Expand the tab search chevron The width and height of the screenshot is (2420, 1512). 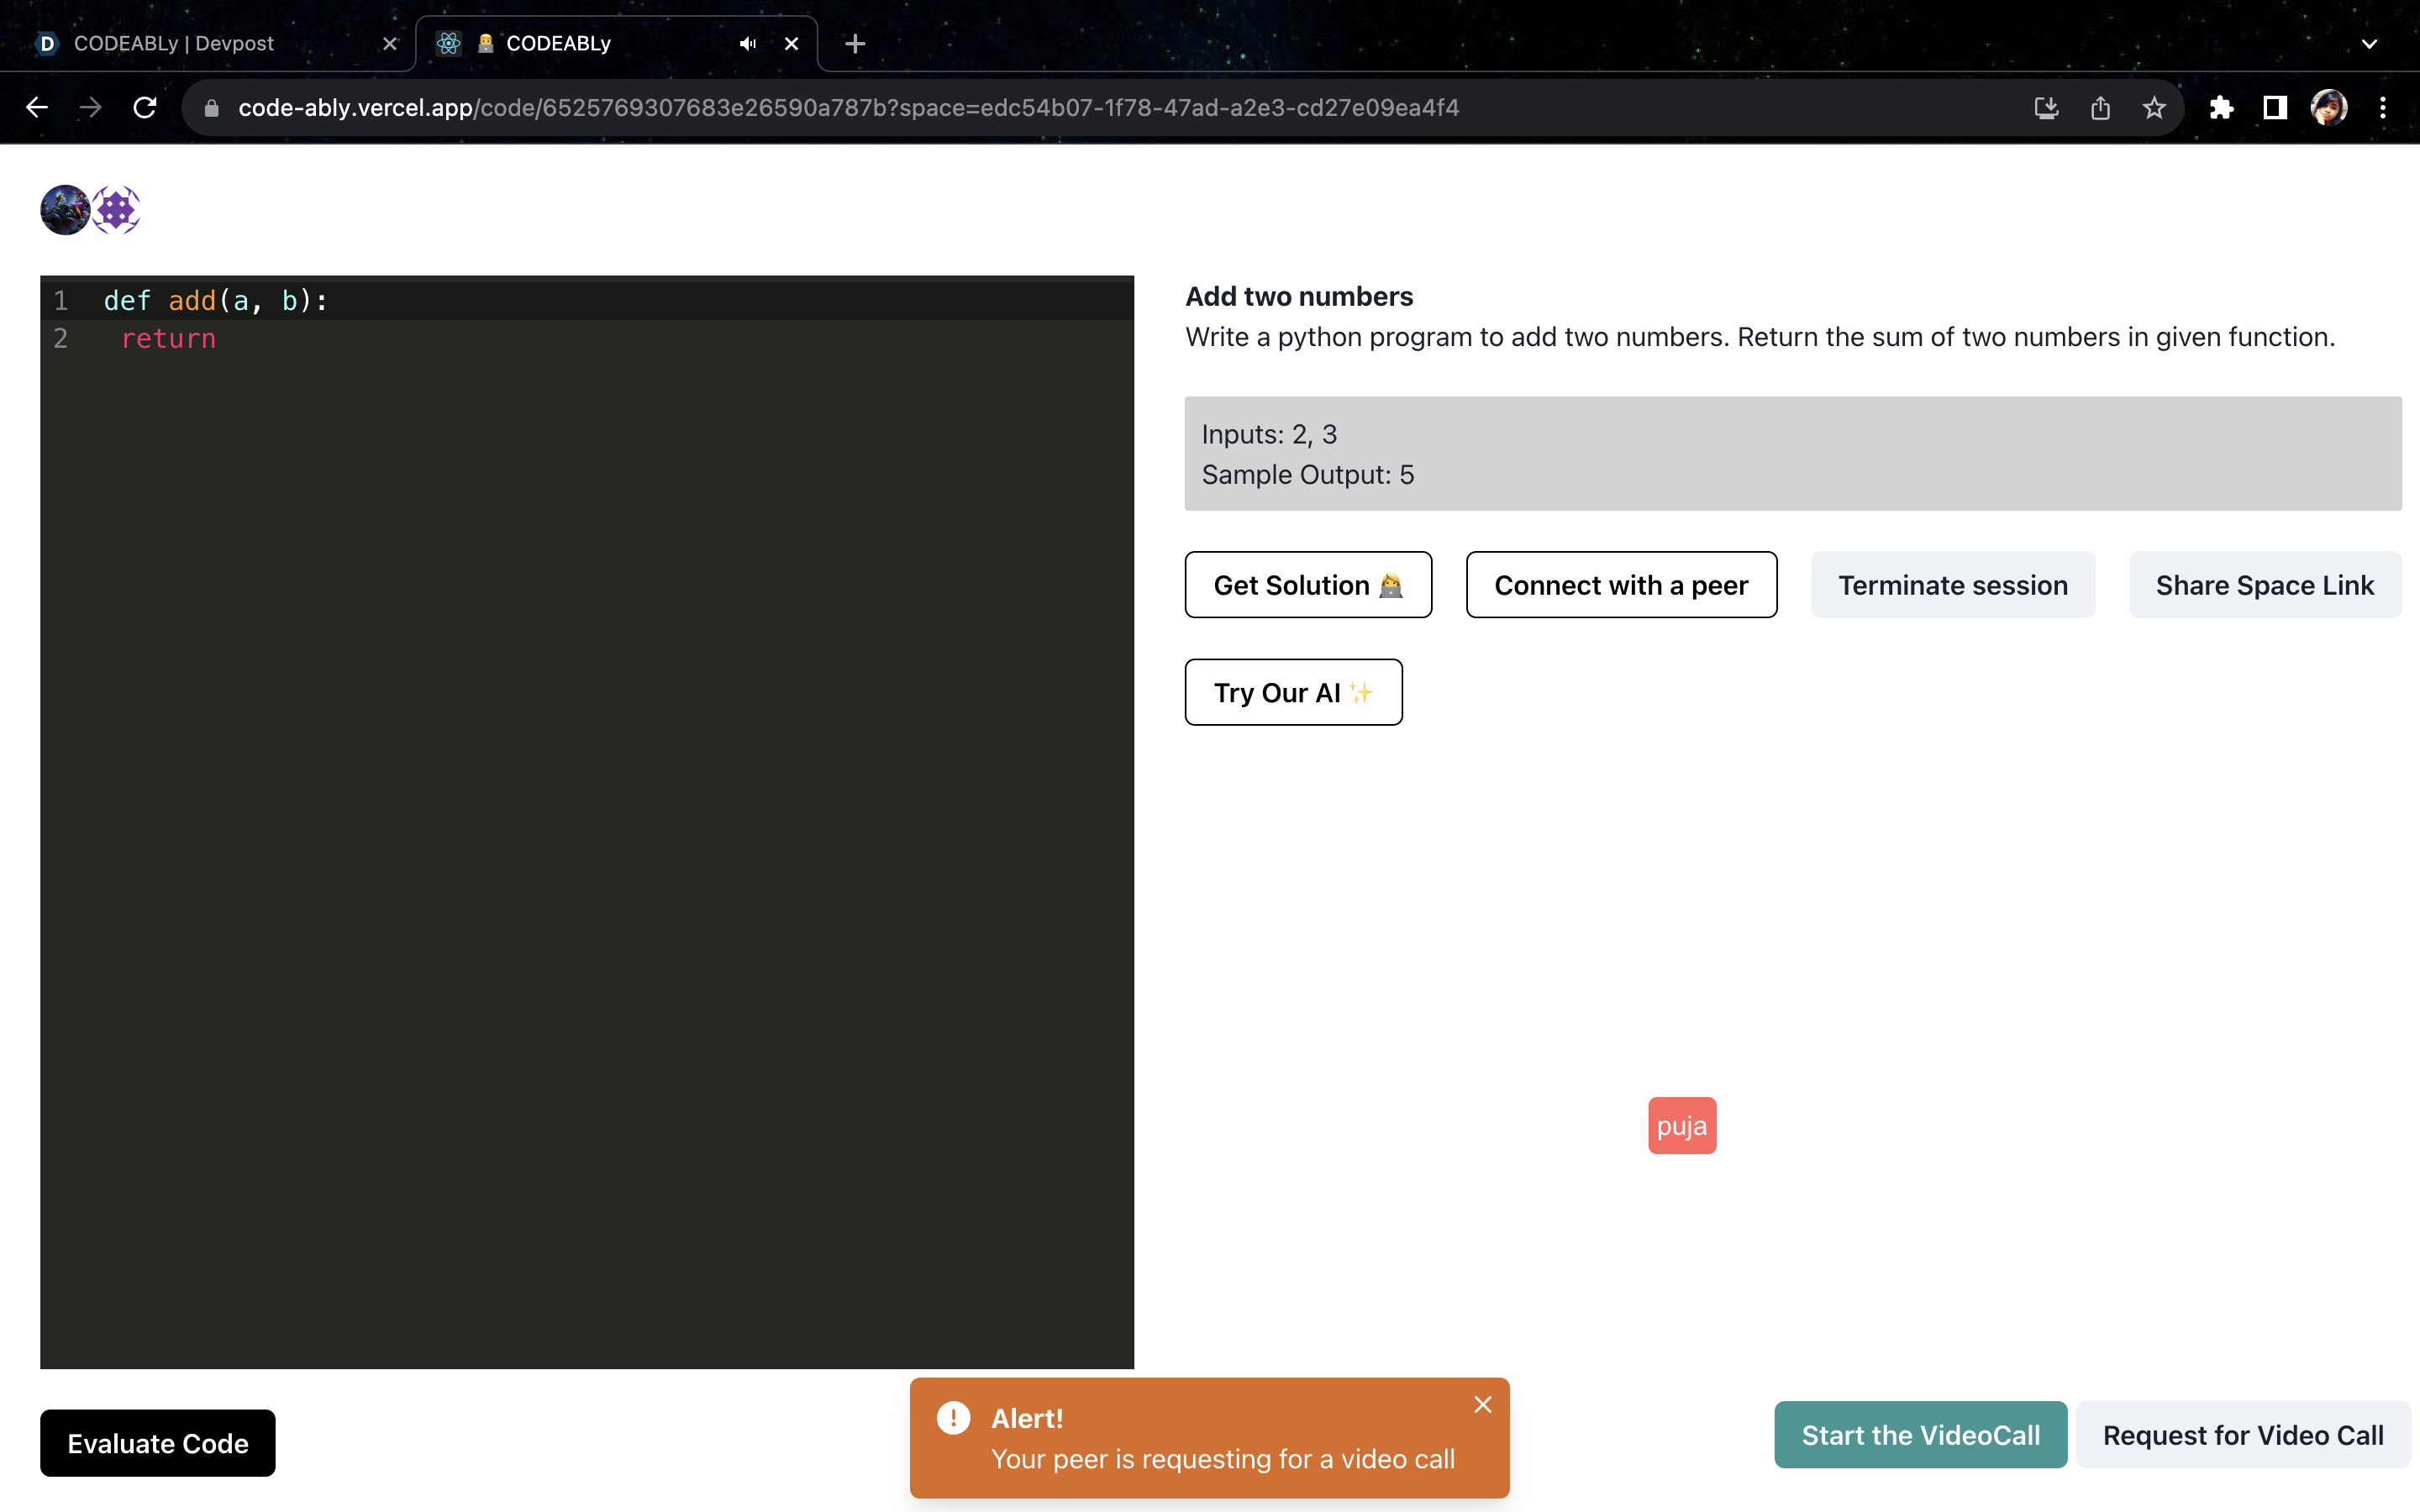[2368, 44]
